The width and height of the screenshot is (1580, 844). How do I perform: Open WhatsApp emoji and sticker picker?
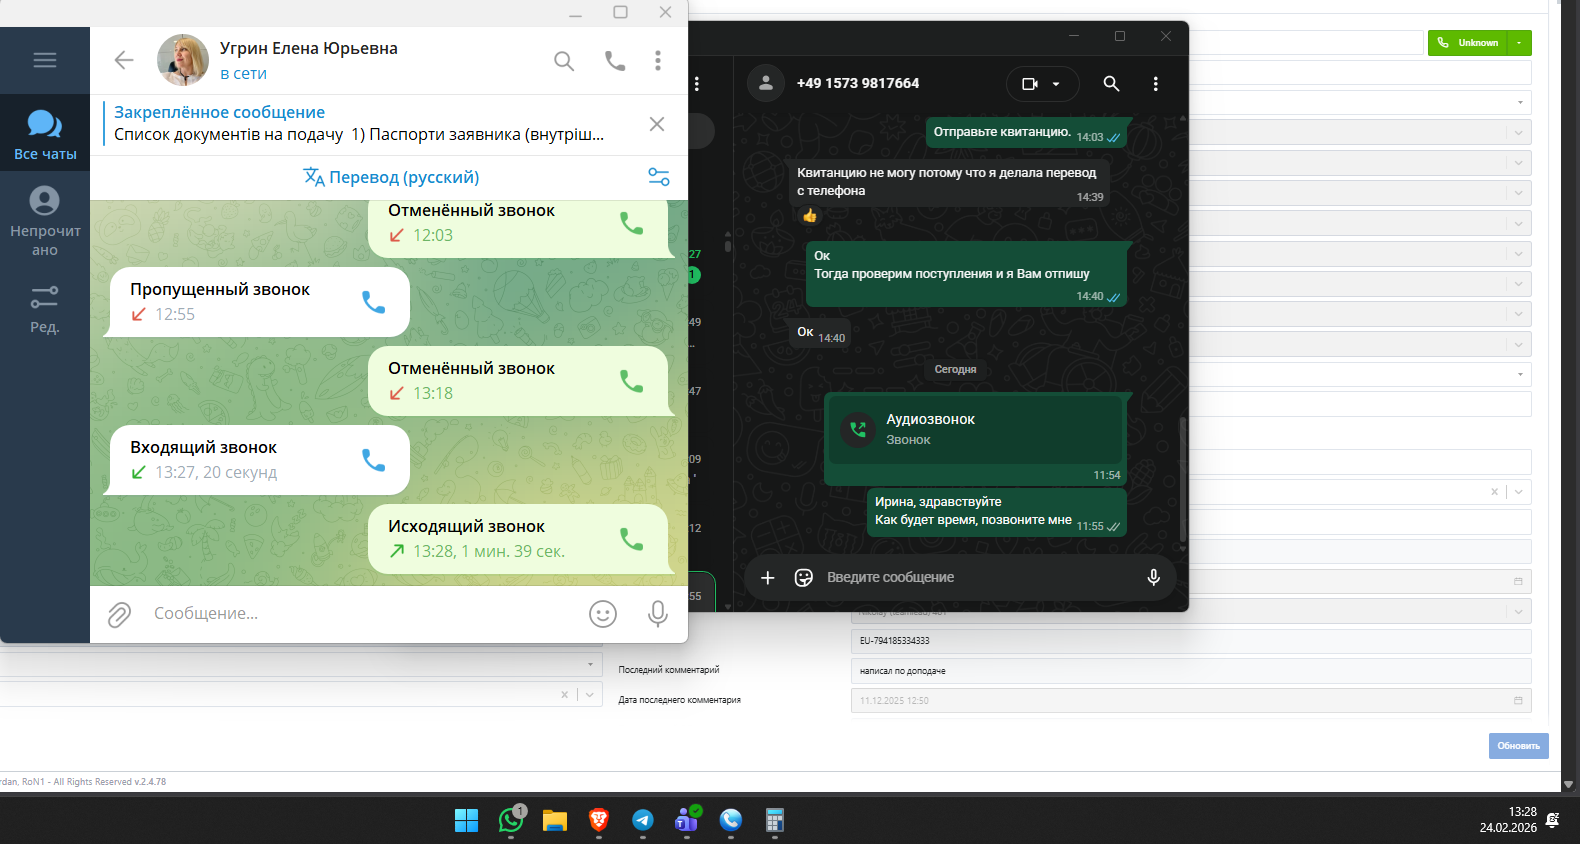point(803,578)
